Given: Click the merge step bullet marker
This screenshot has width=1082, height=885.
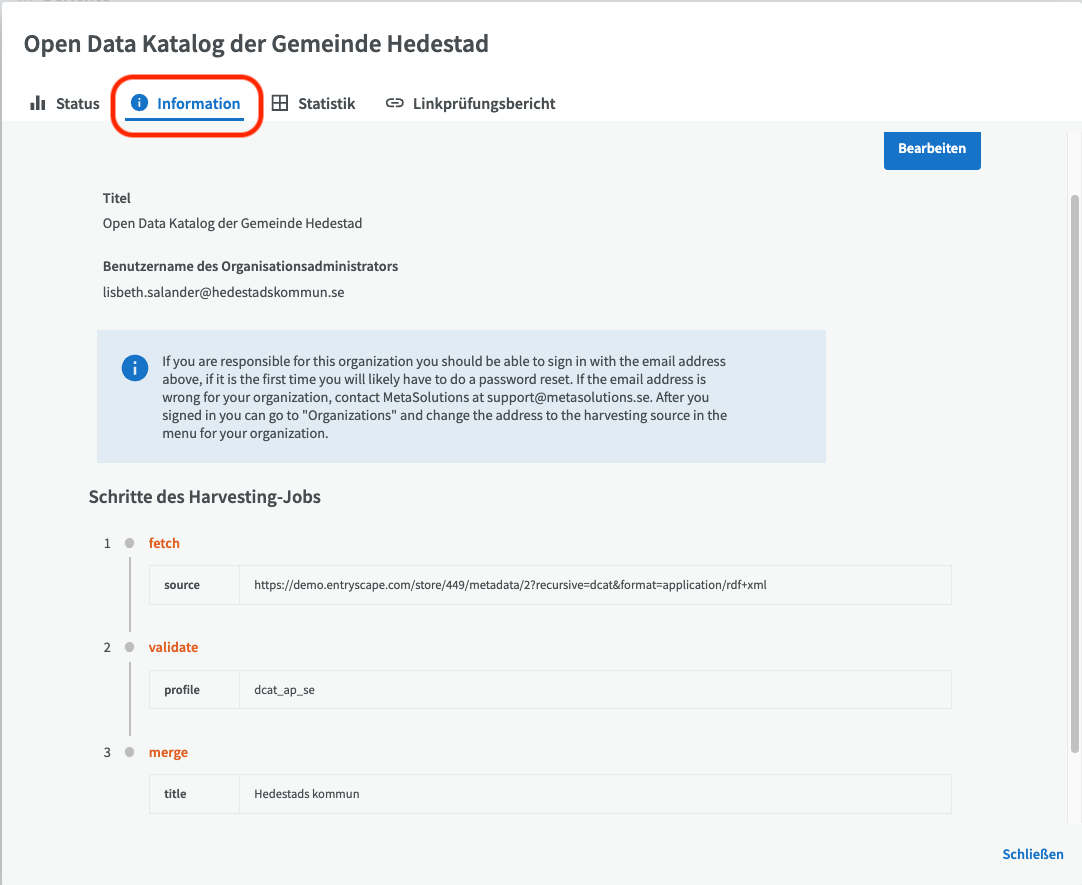Looking at the screenshot, I should [x=129, y=752].
